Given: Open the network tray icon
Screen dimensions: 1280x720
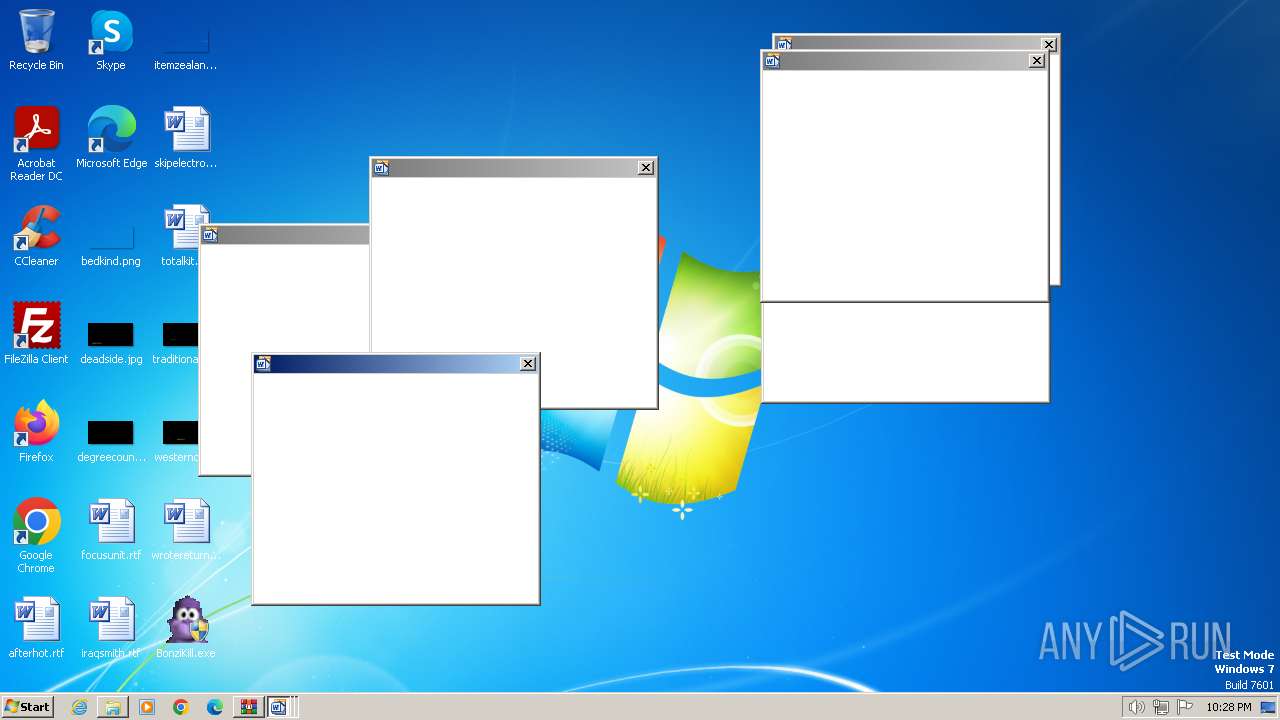Looking at the screenshot, I should coord(1161,707).
